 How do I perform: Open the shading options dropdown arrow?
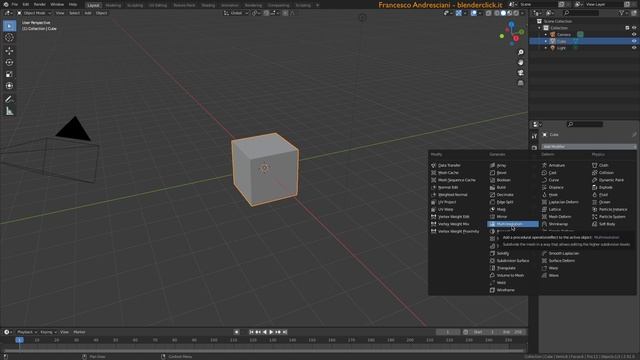click(523, 13)
